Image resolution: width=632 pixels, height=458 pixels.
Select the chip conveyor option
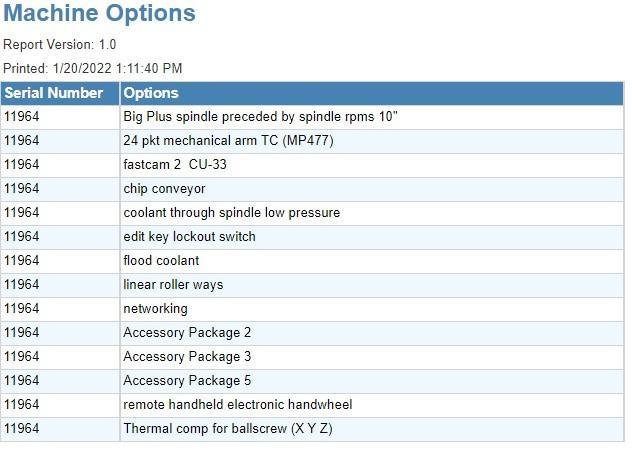pyautogui.click(x=164, y=189)
